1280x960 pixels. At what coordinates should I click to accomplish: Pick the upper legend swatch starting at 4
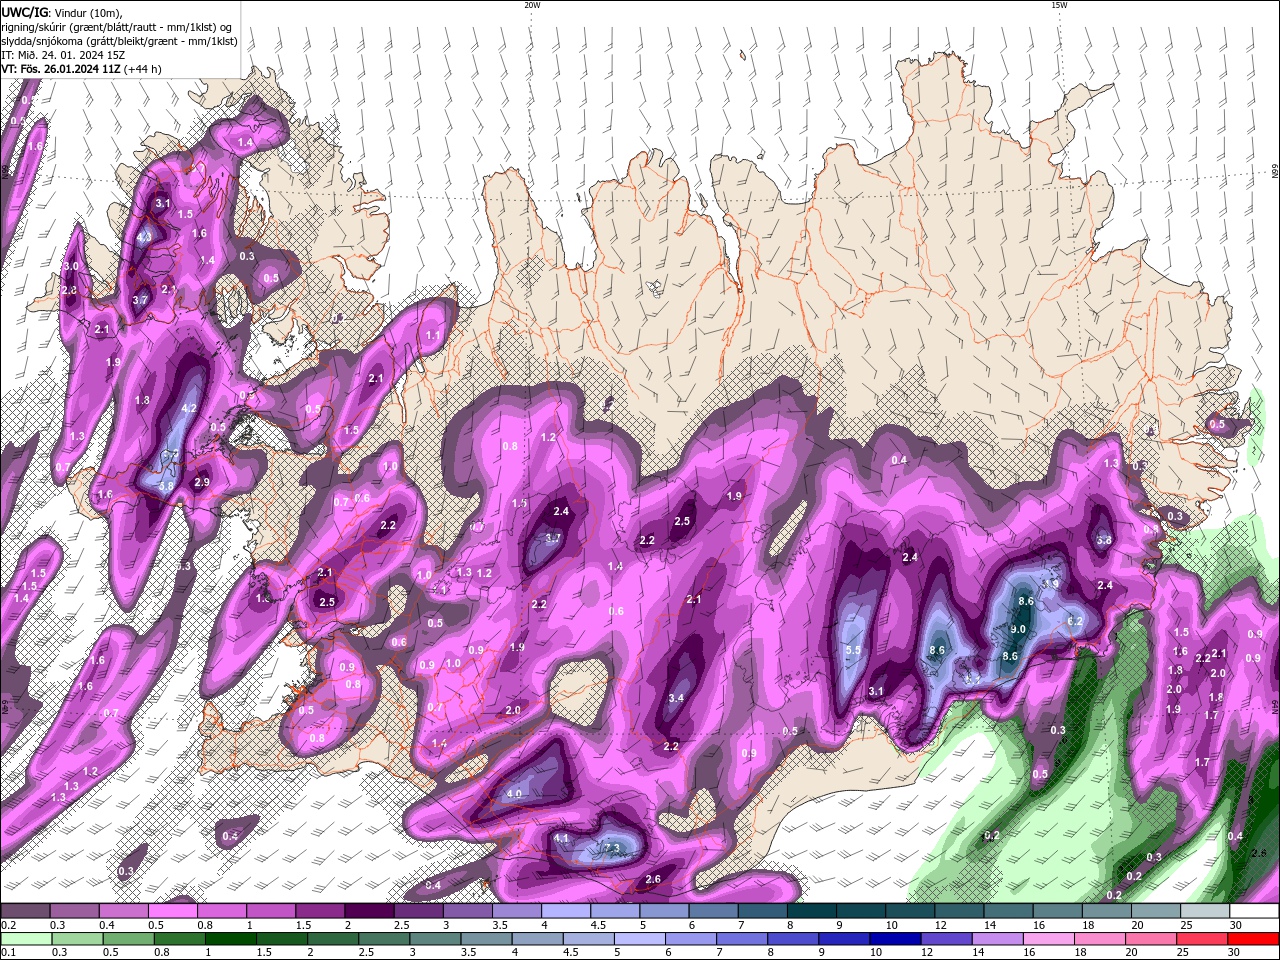[566, 911]
